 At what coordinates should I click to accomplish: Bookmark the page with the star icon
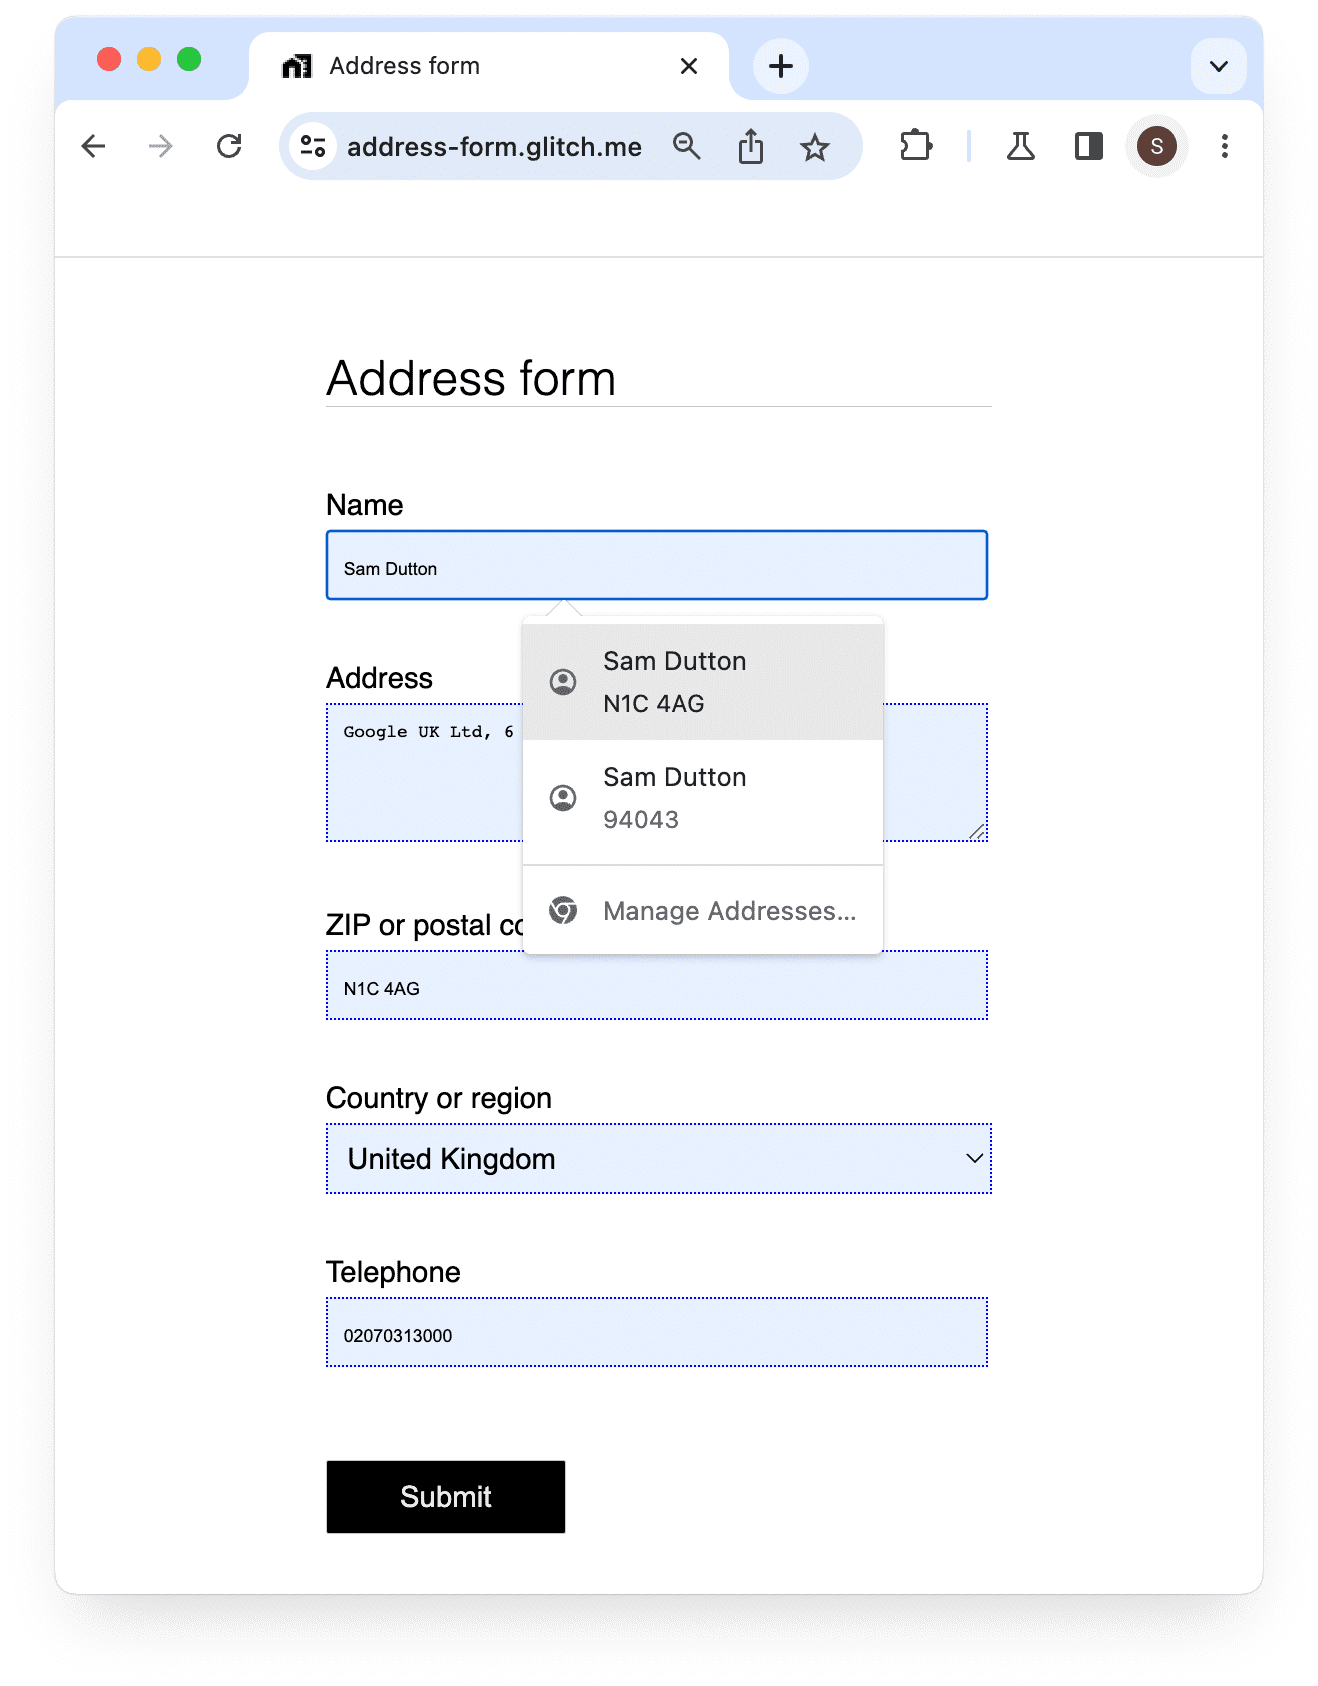click(x=815, y=146)
